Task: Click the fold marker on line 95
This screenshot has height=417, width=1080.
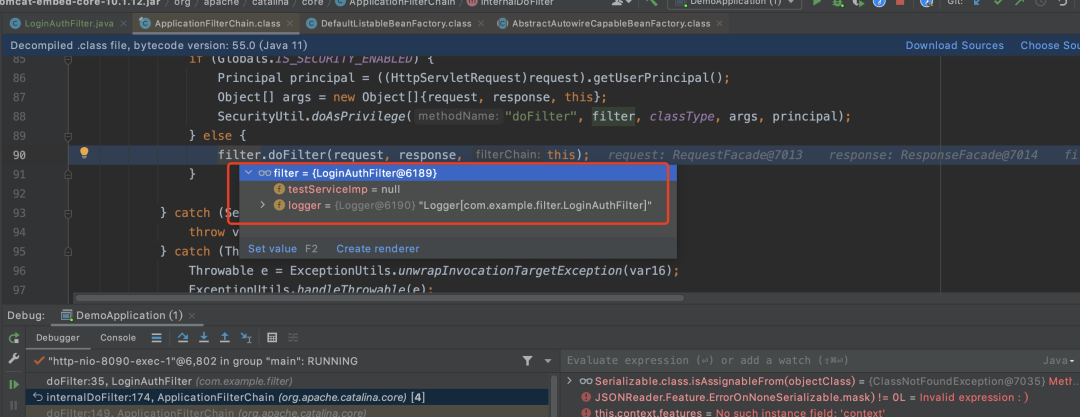Action: click(x=68, y=251)
